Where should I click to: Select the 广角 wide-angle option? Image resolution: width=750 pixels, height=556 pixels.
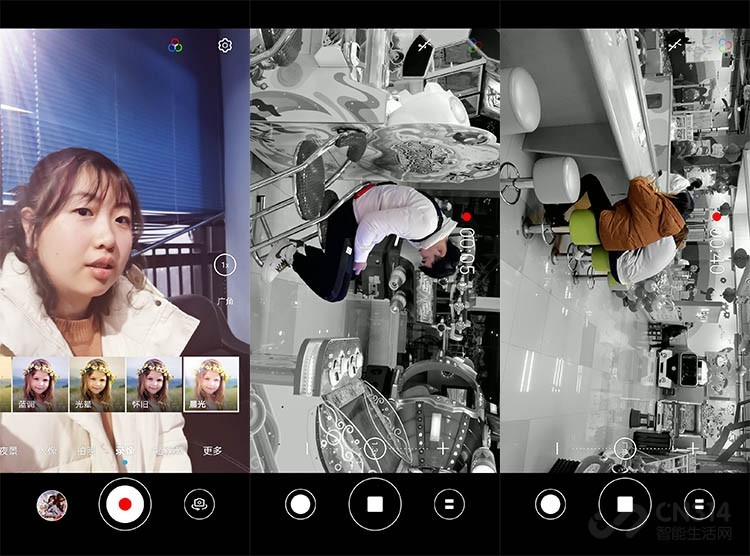[224, 301]
